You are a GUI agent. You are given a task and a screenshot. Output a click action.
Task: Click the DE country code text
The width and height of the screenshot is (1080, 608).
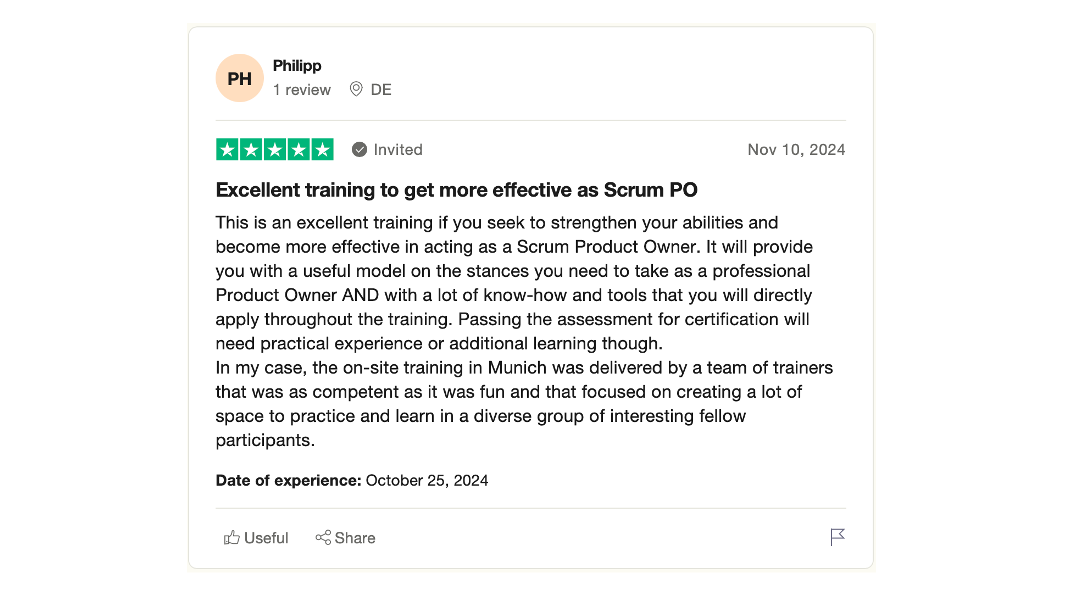tap(381, 90)
